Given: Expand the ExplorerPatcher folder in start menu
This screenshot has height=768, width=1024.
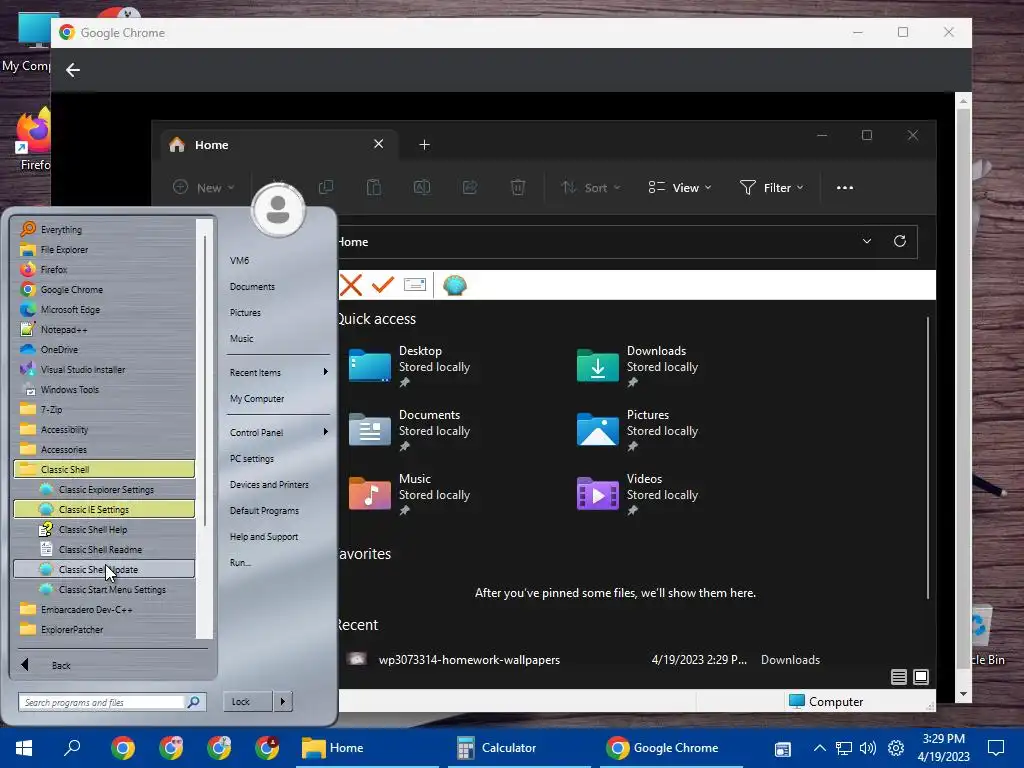Looking at the screenshot, I should (x=104, y=630).
